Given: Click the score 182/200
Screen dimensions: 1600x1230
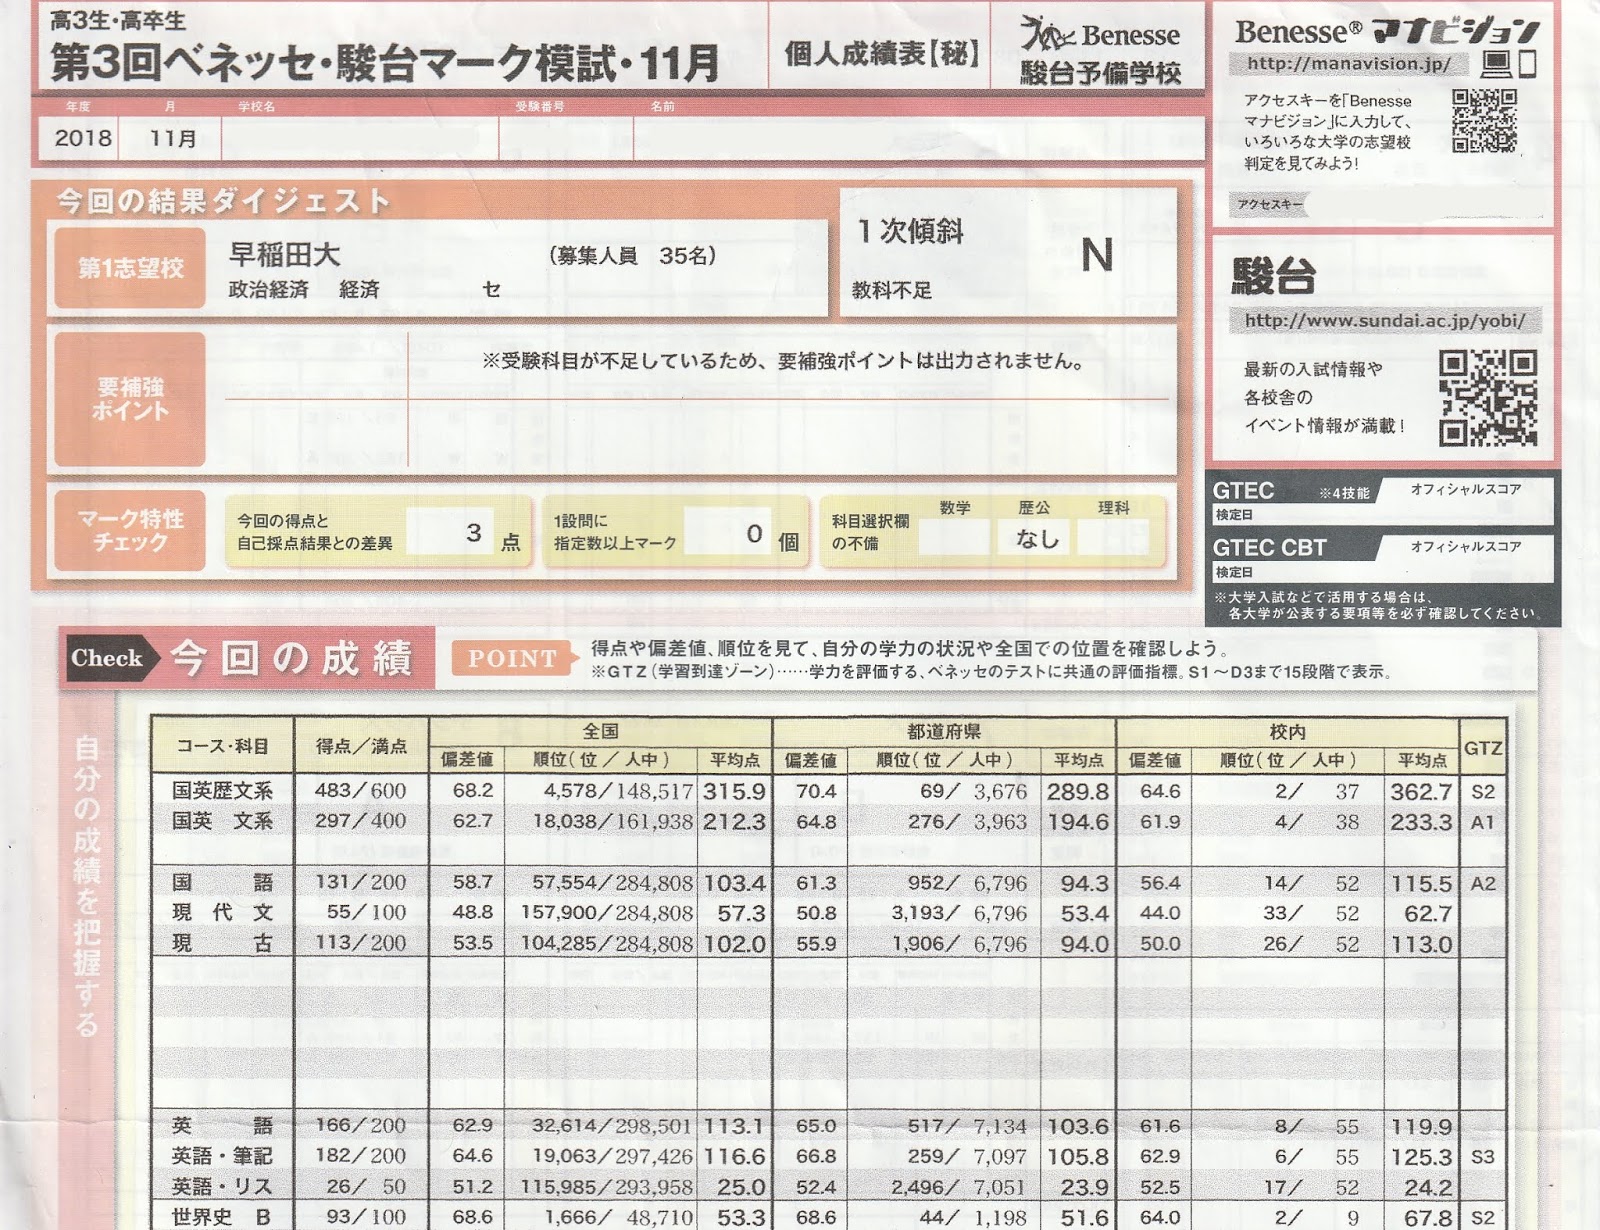Looking at the screenshot, I should (x=360, y=1156).
